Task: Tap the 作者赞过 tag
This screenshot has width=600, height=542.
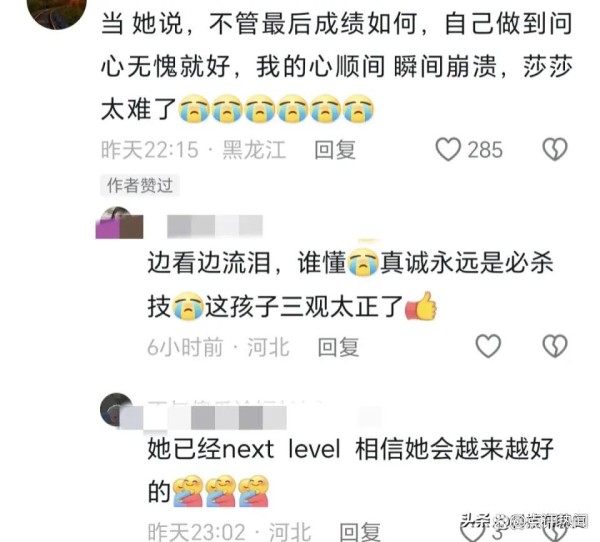Action: (x=140, y=186)
